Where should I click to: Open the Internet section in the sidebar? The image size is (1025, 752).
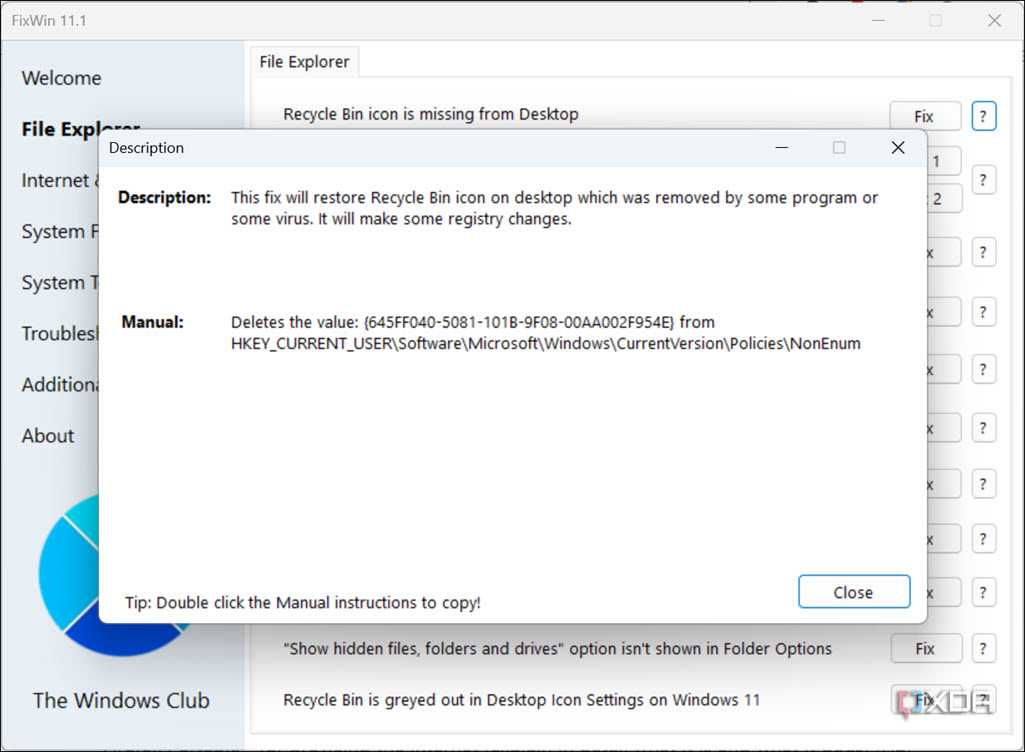tap(59, 180)
